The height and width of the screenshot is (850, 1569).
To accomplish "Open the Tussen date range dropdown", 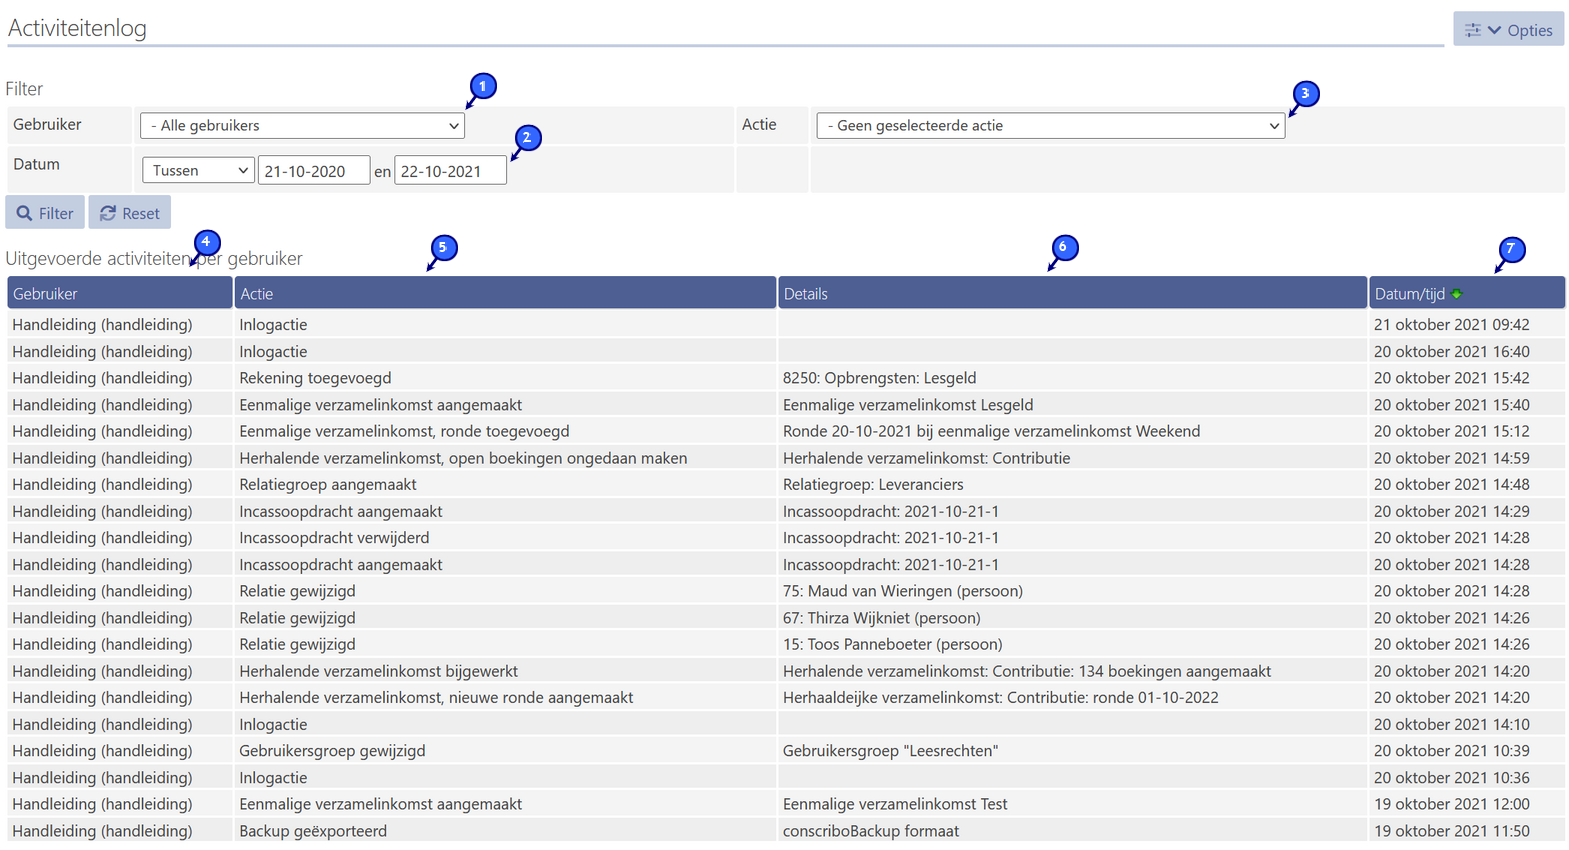I will (x=198, y=171).
